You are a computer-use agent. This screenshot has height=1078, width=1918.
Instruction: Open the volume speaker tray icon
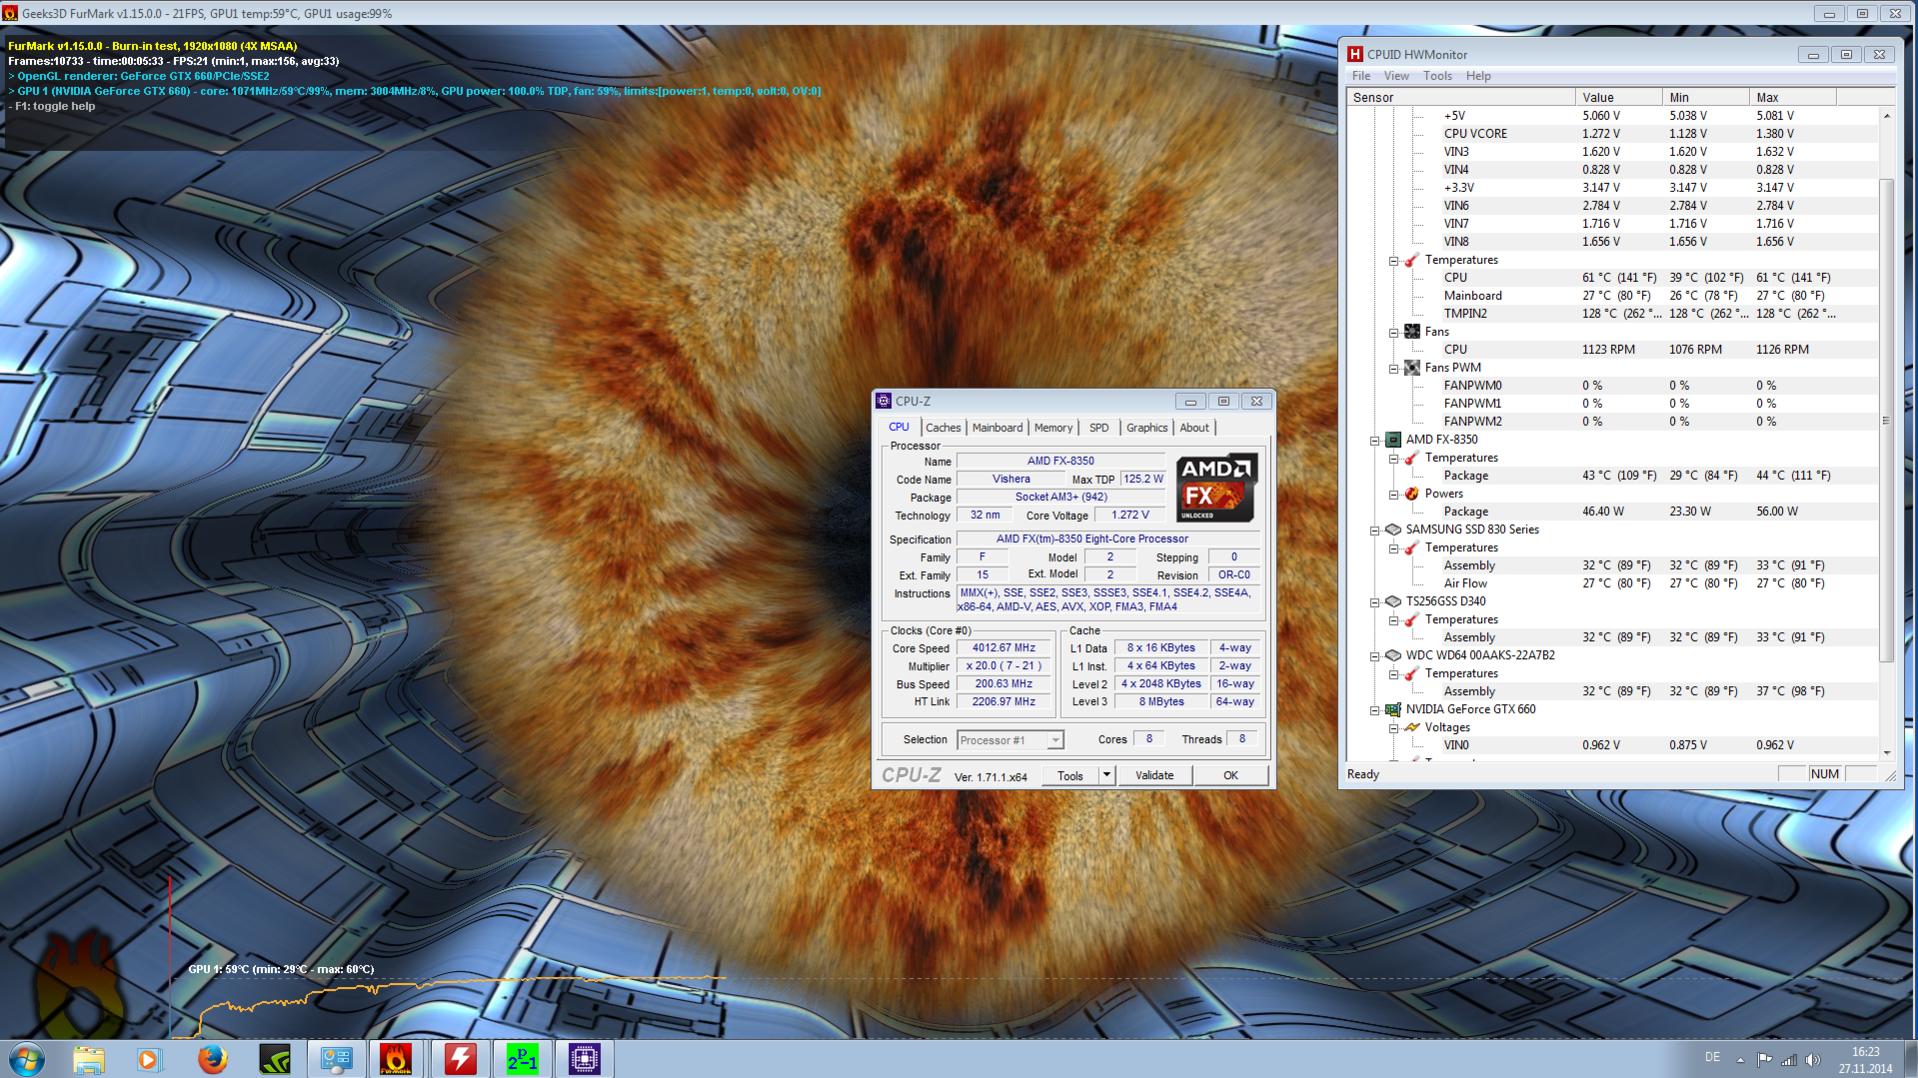[x=1813, y=1059]
